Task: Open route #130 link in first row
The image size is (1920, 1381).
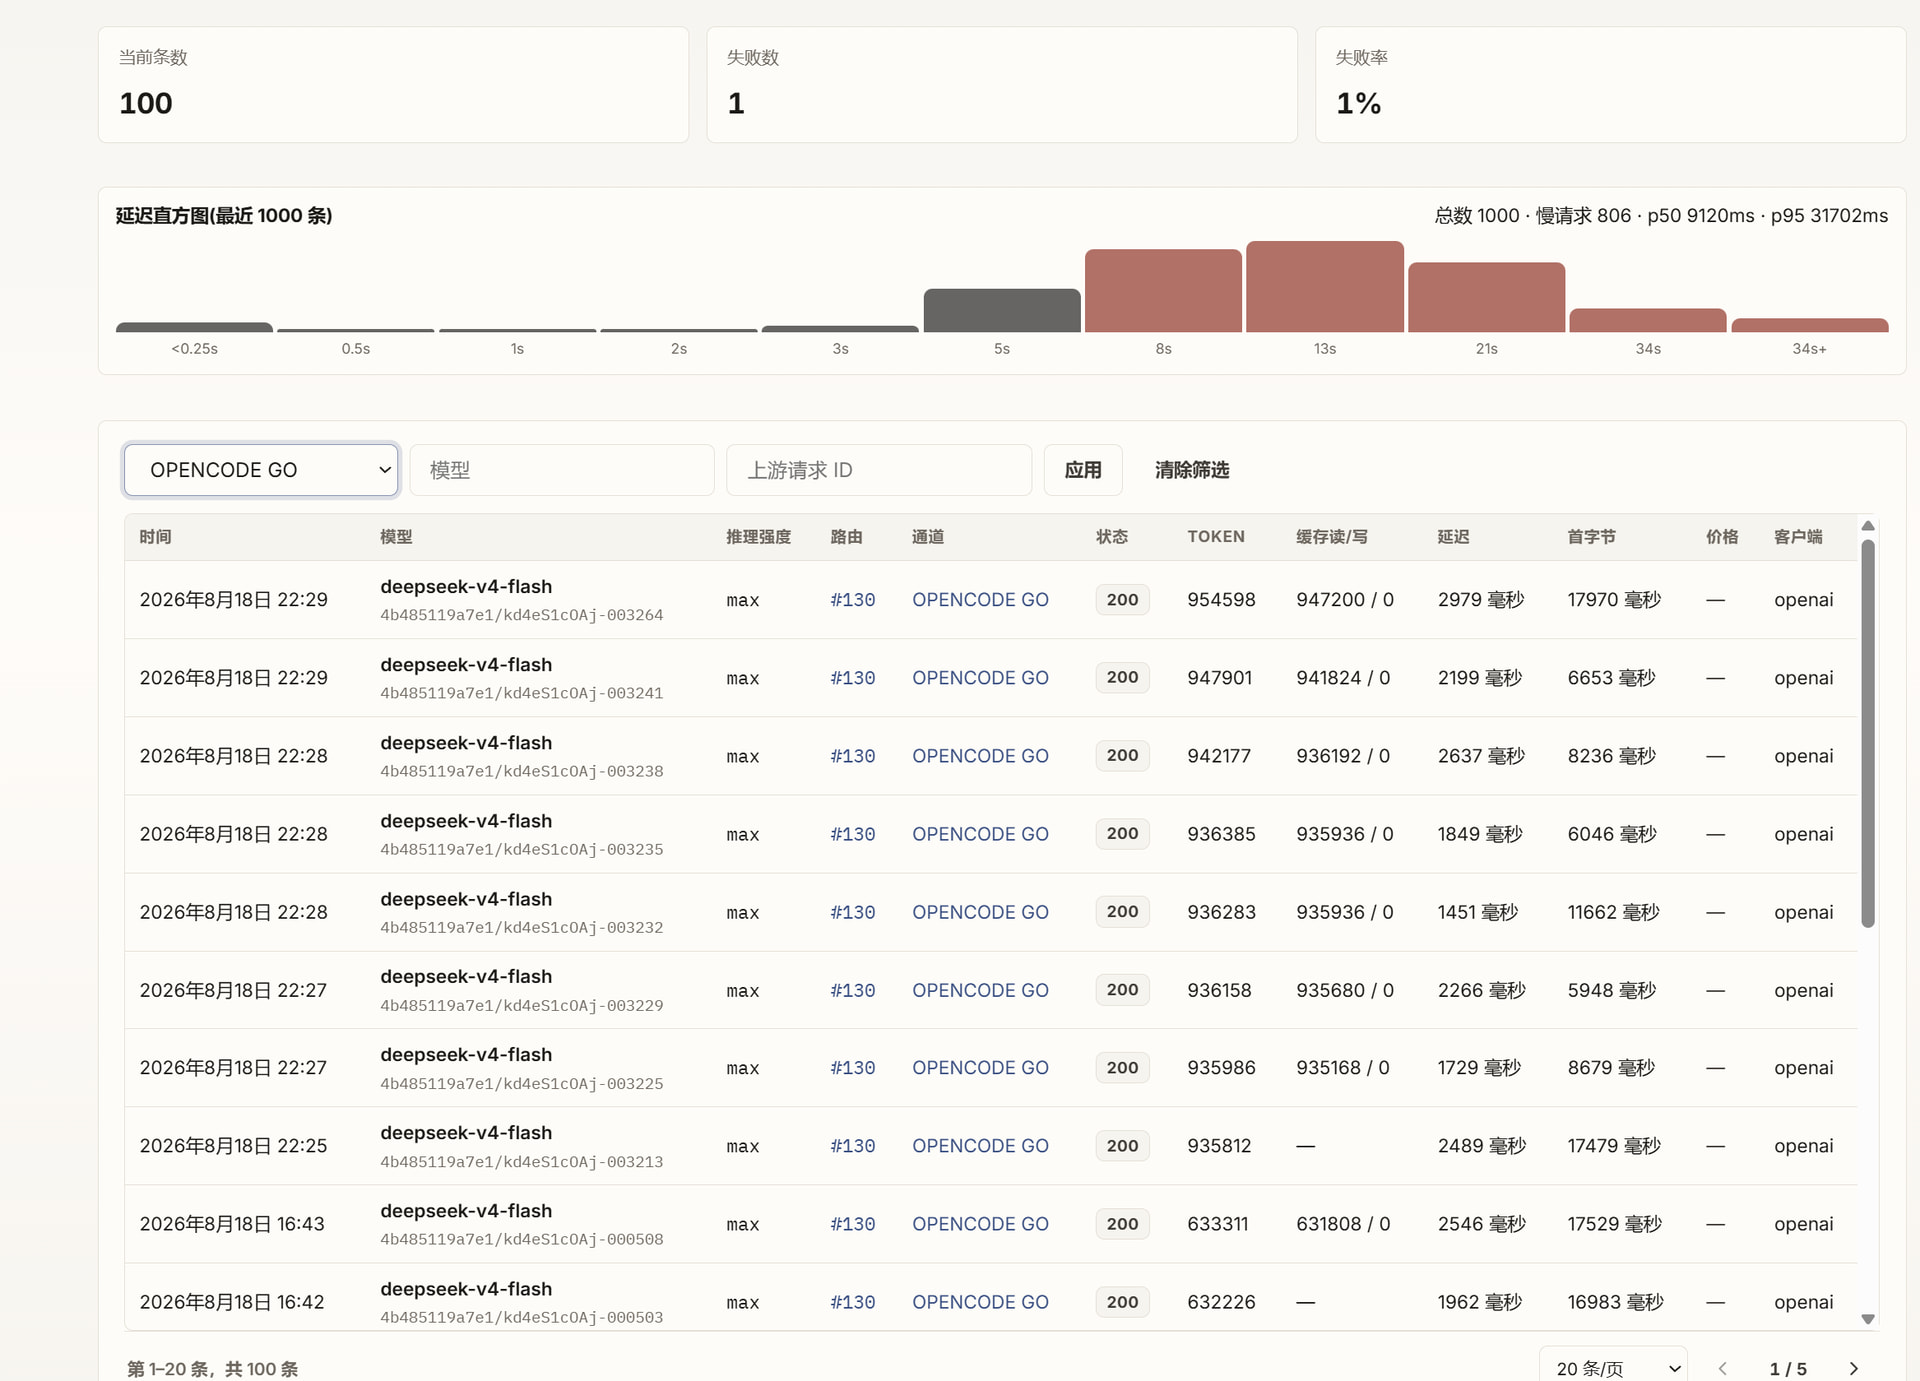Action: (x=853, y=600)
